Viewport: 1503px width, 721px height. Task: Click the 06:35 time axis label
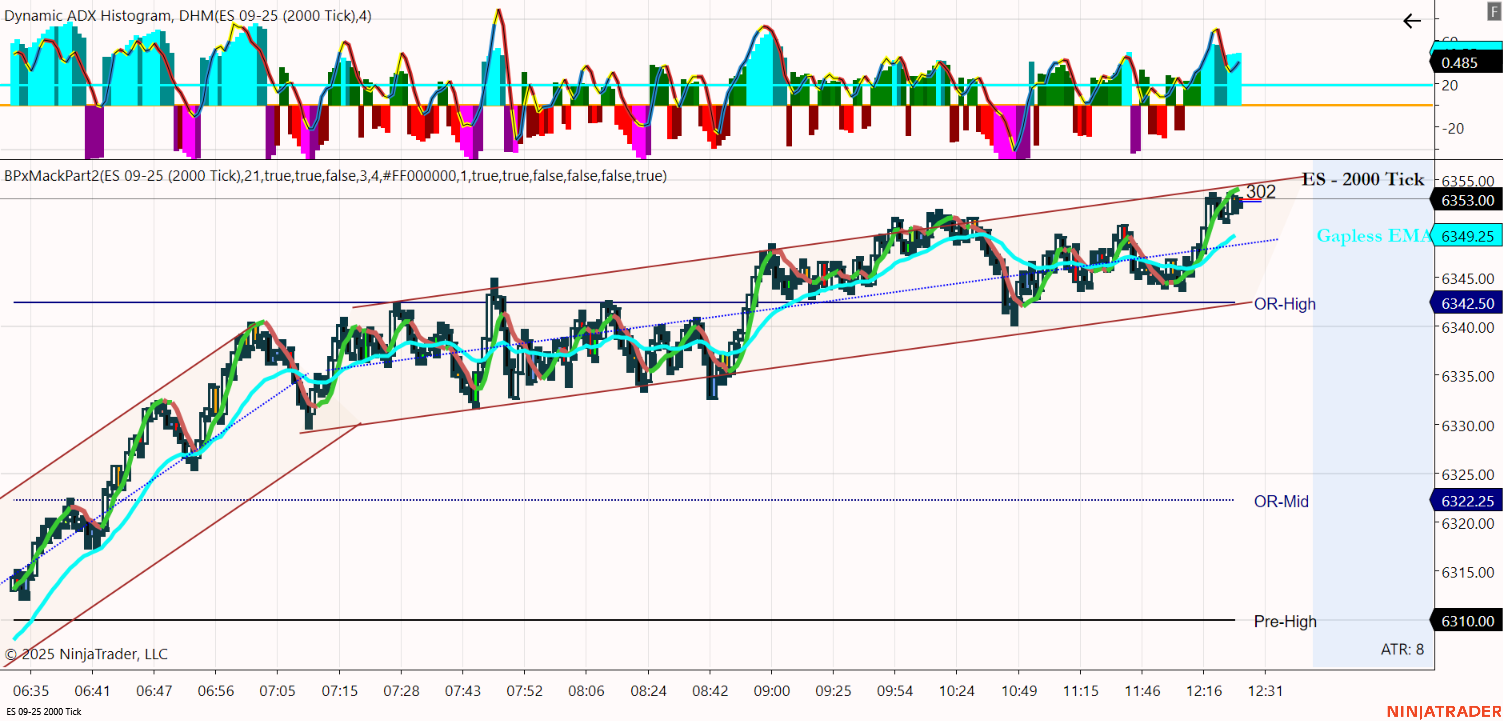pos(31,691)
